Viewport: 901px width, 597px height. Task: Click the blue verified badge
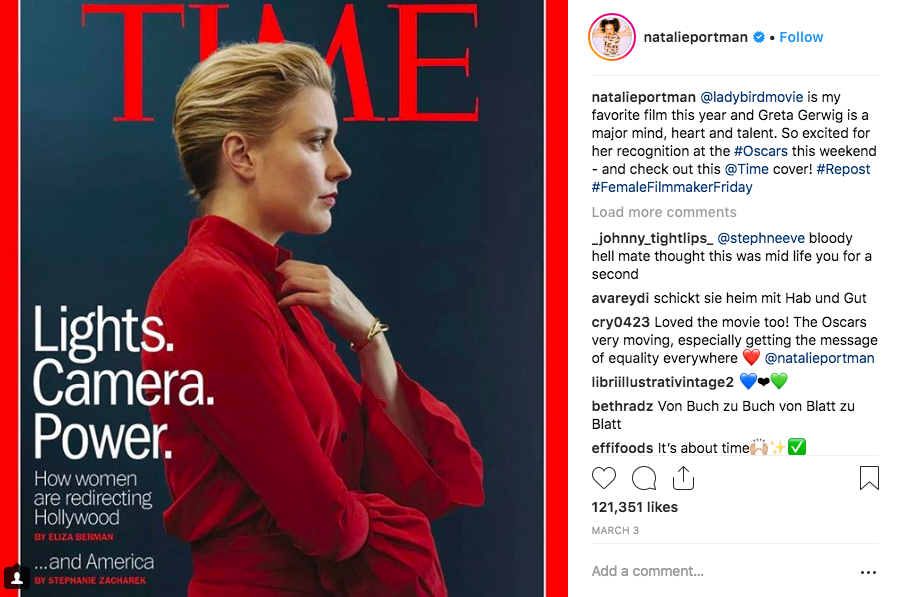[758, 37]
